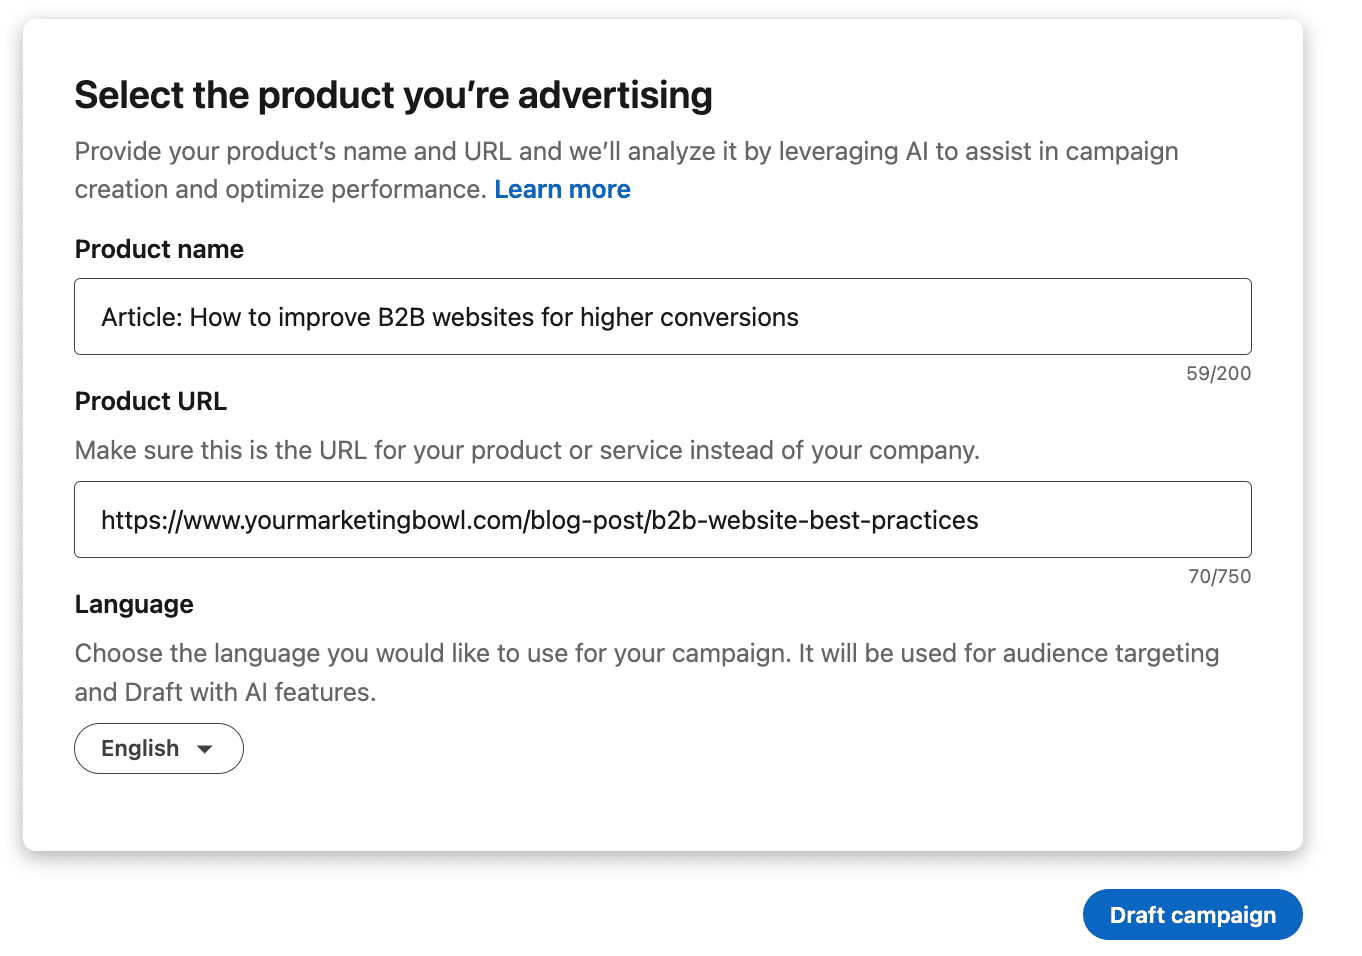1362x956 pixels.
Task: Click the 59/200 character counter
Action: [x=1220, y=373]
